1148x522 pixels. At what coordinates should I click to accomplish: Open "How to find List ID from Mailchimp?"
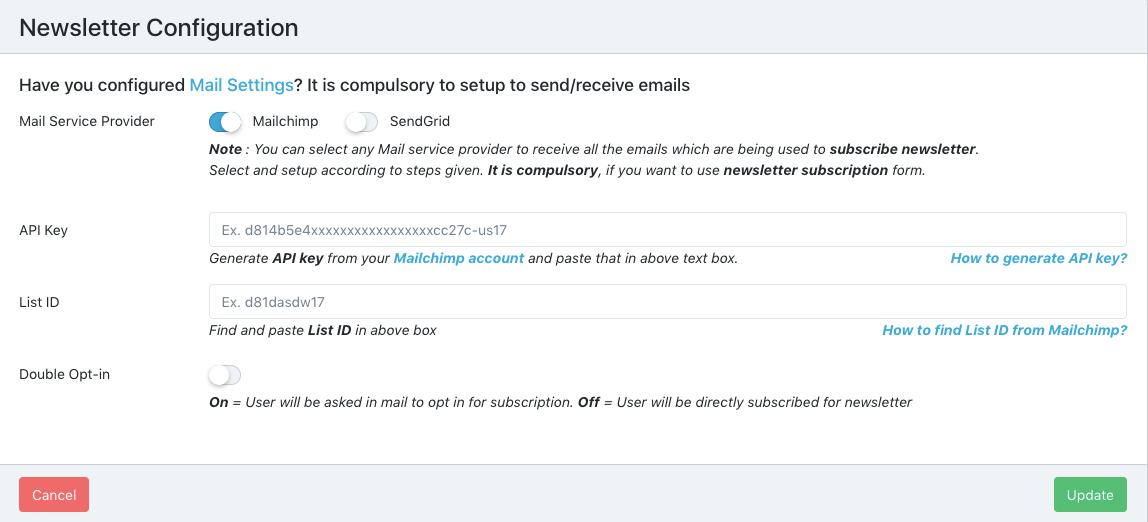pos(1004,330)
